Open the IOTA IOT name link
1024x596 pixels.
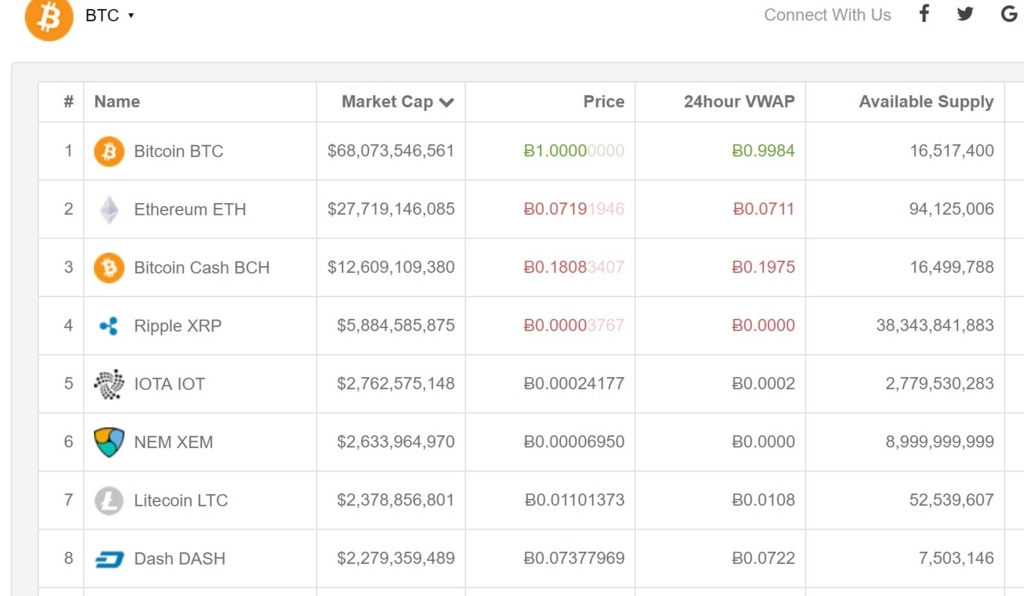pyautogui.click(x=169, y=384)
